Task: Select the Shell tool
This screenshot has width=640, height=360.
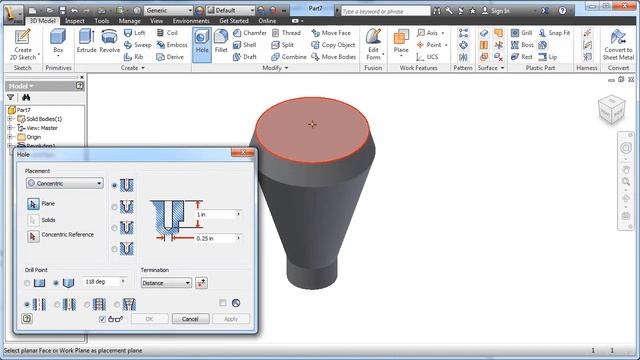Action: point(244,45)
